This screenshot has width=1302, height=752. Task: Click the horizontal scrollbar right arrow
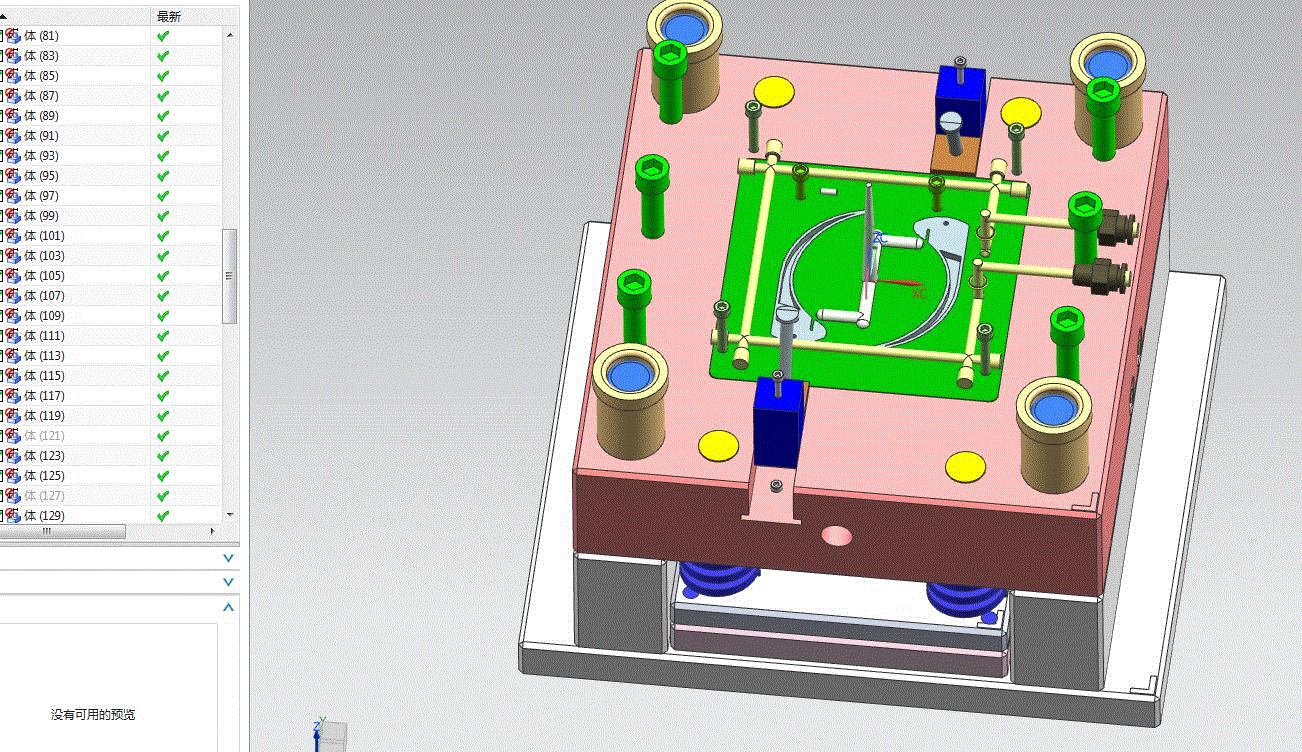point(212,533)
